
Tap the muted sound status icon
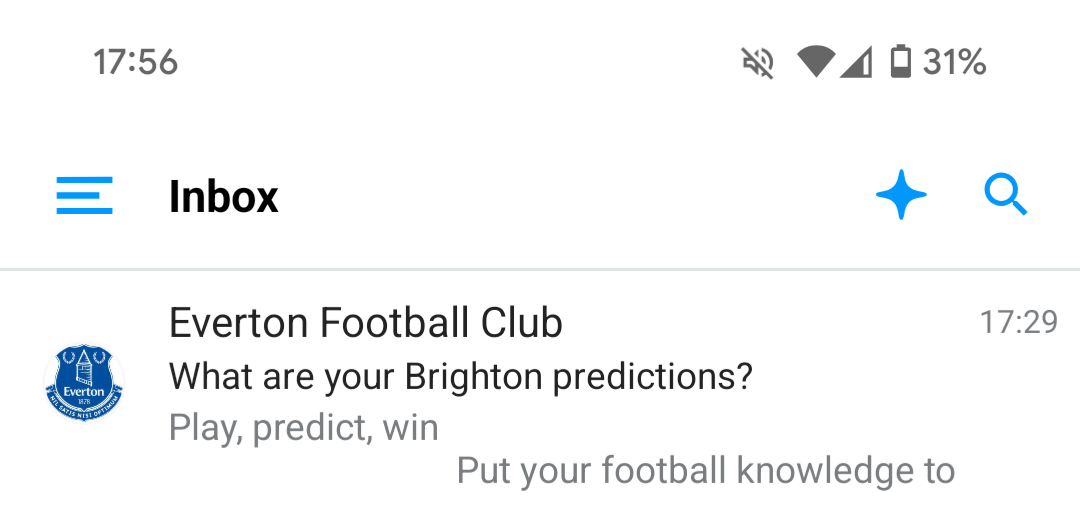pyautogui.click(x=758, y=63)
